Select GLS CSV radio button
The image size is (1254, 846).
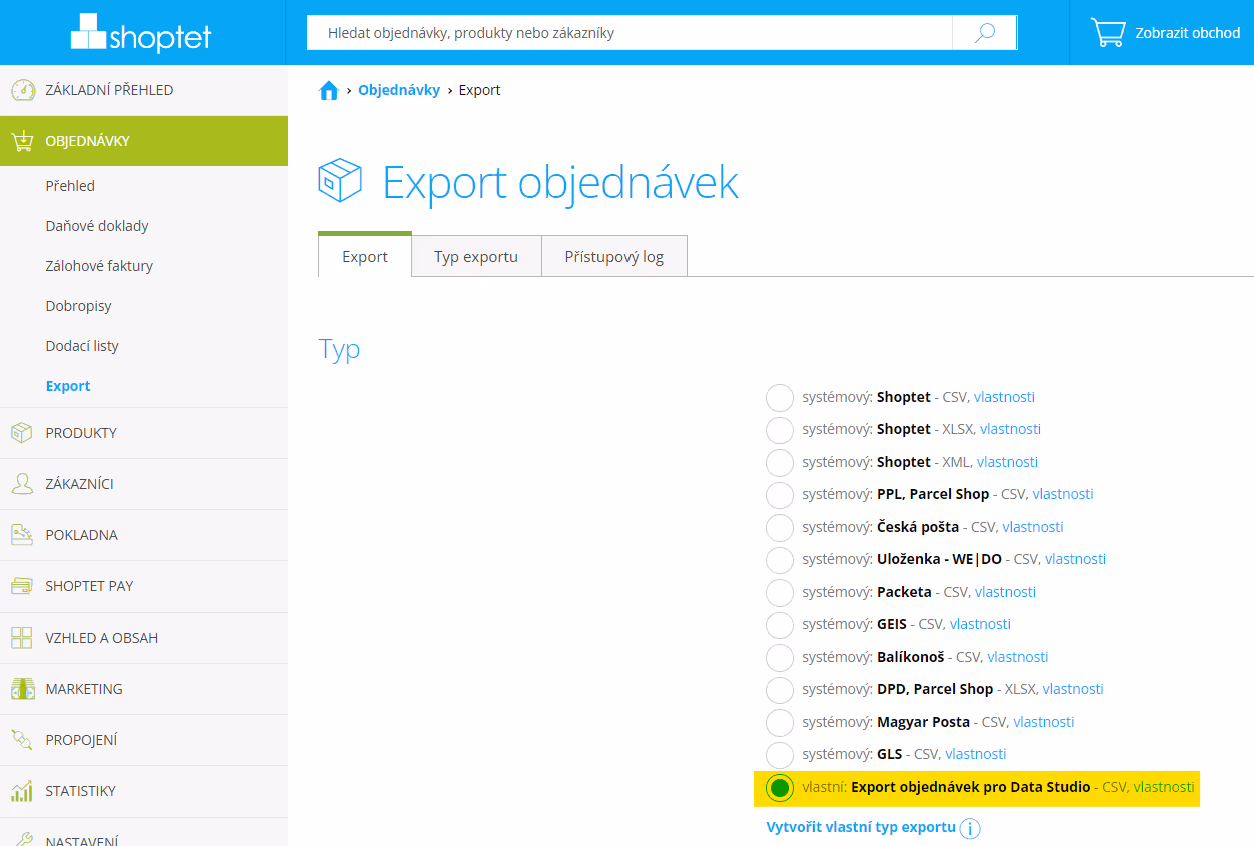(x=780, y=754)
